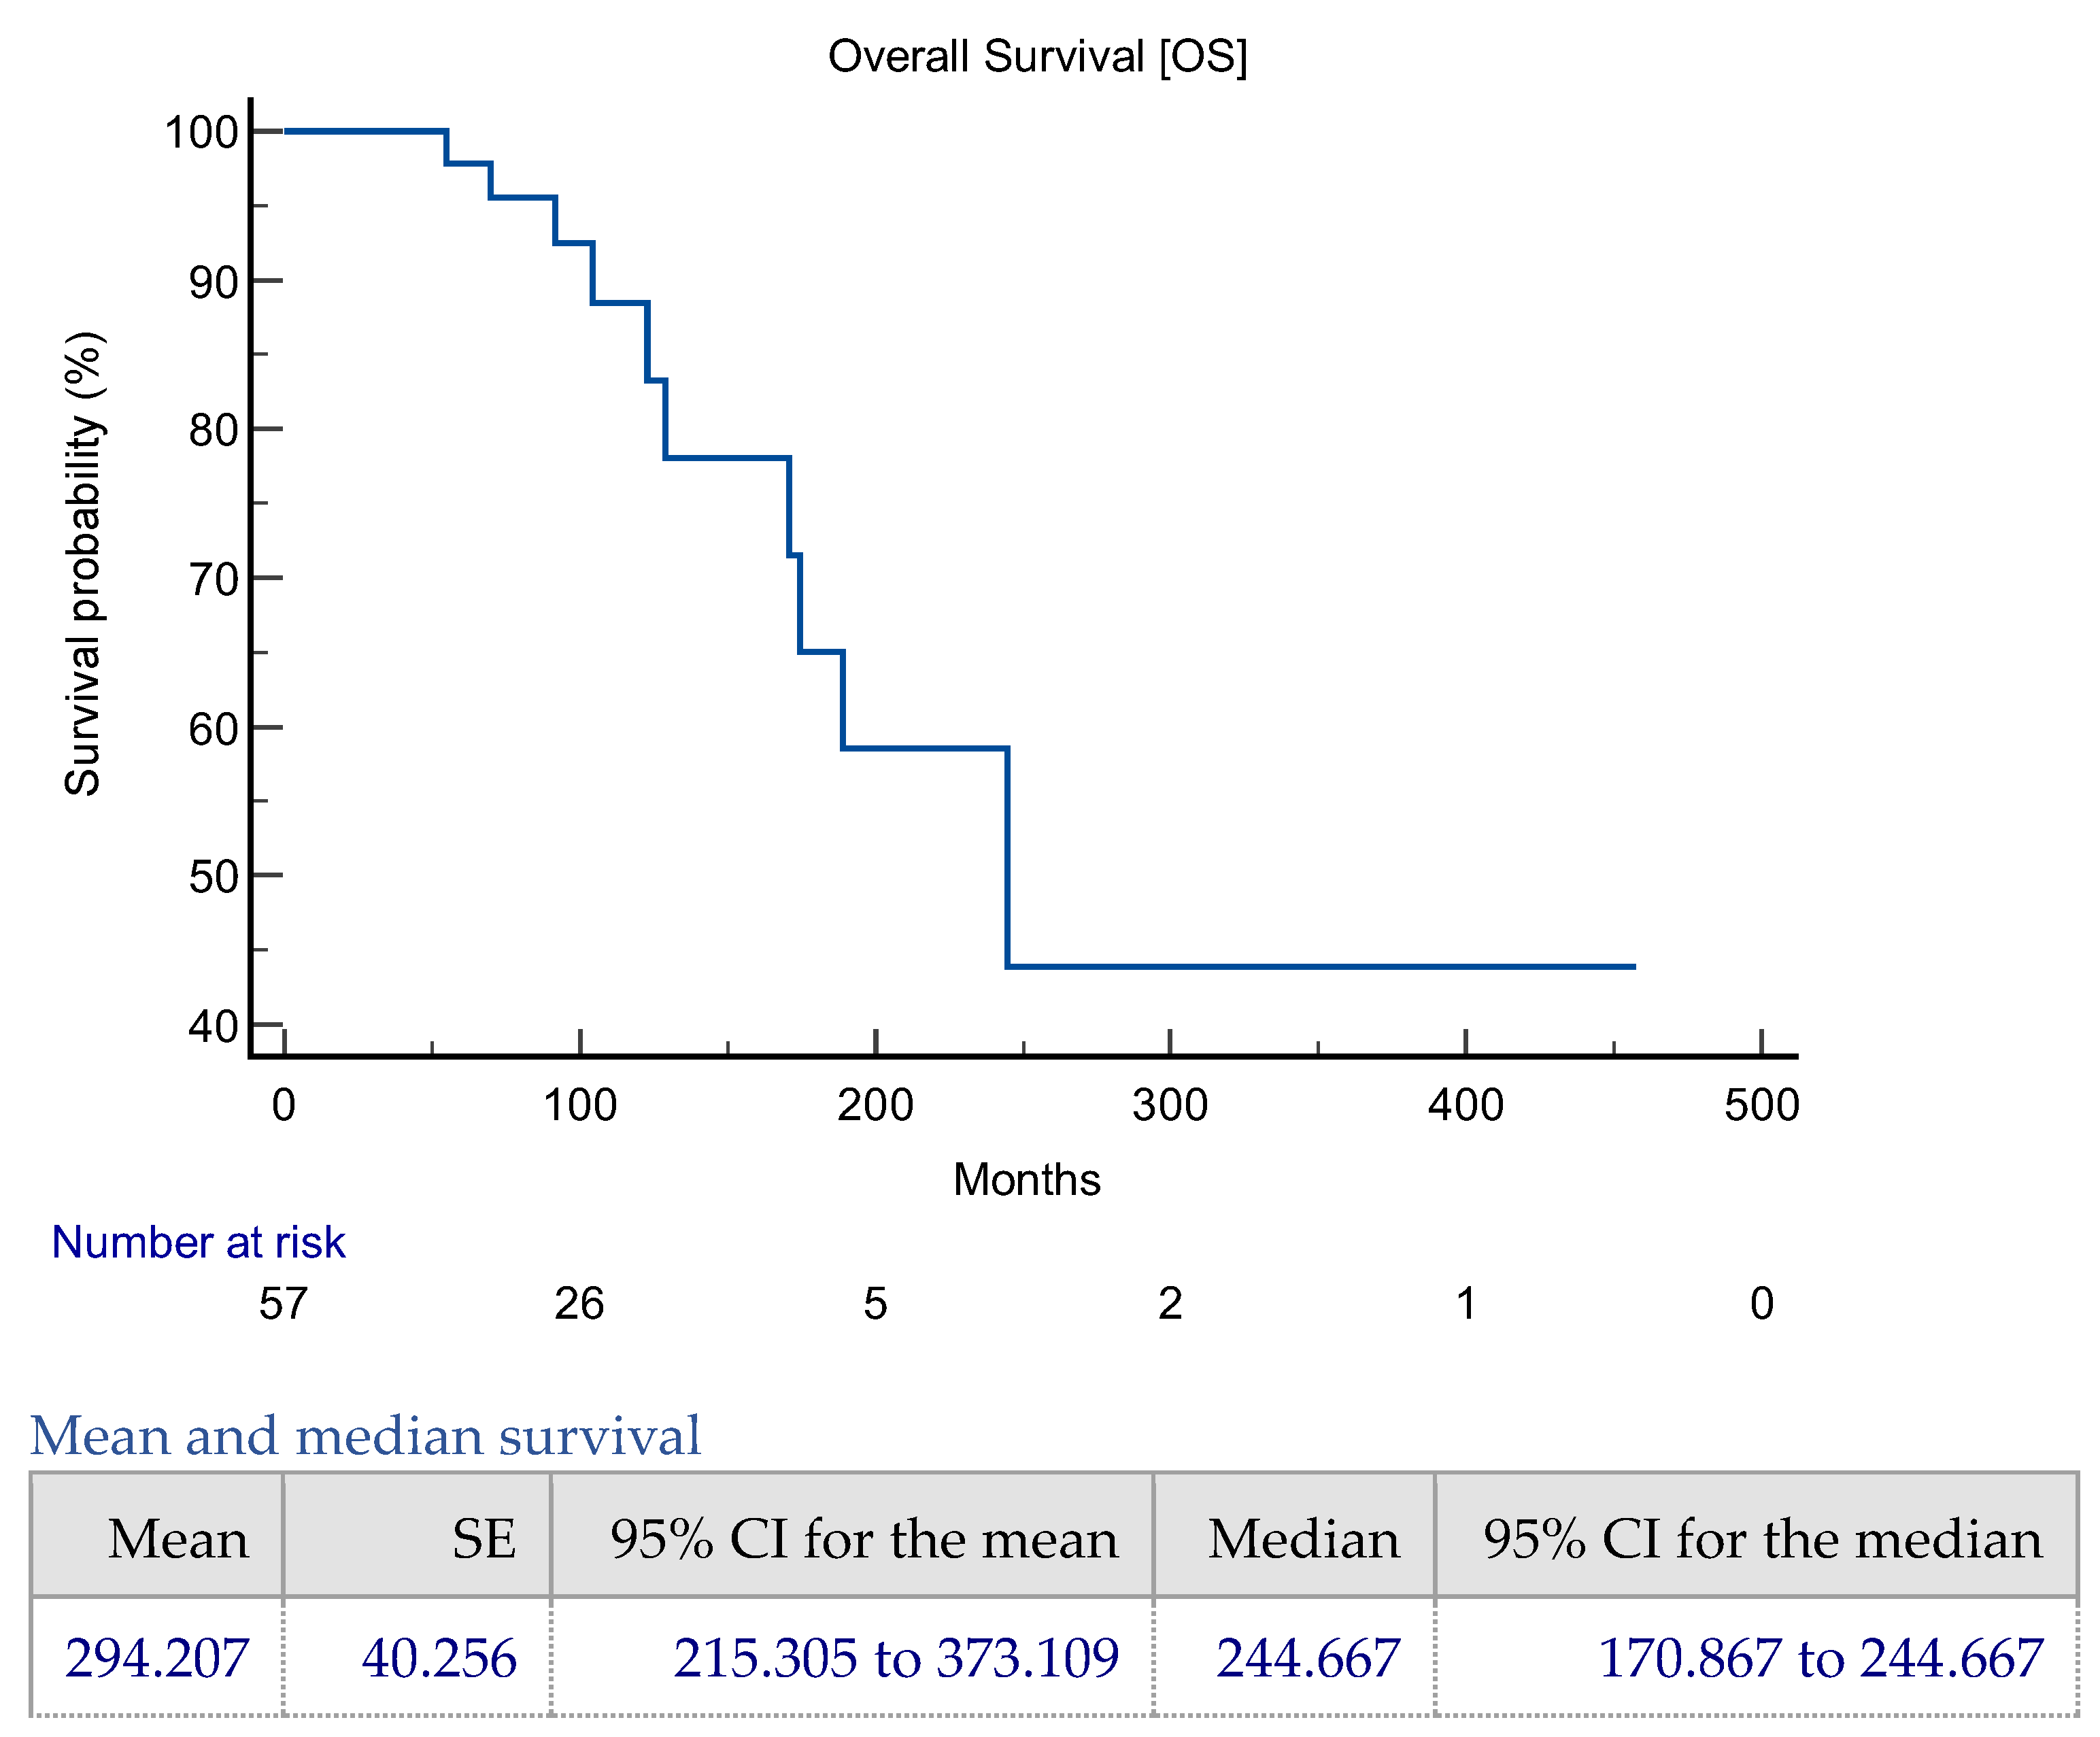The height and width of the screenshot is (1737, 2100).
Task: Click the 95% CI for the median header
Action: tap(1762, 1539)
